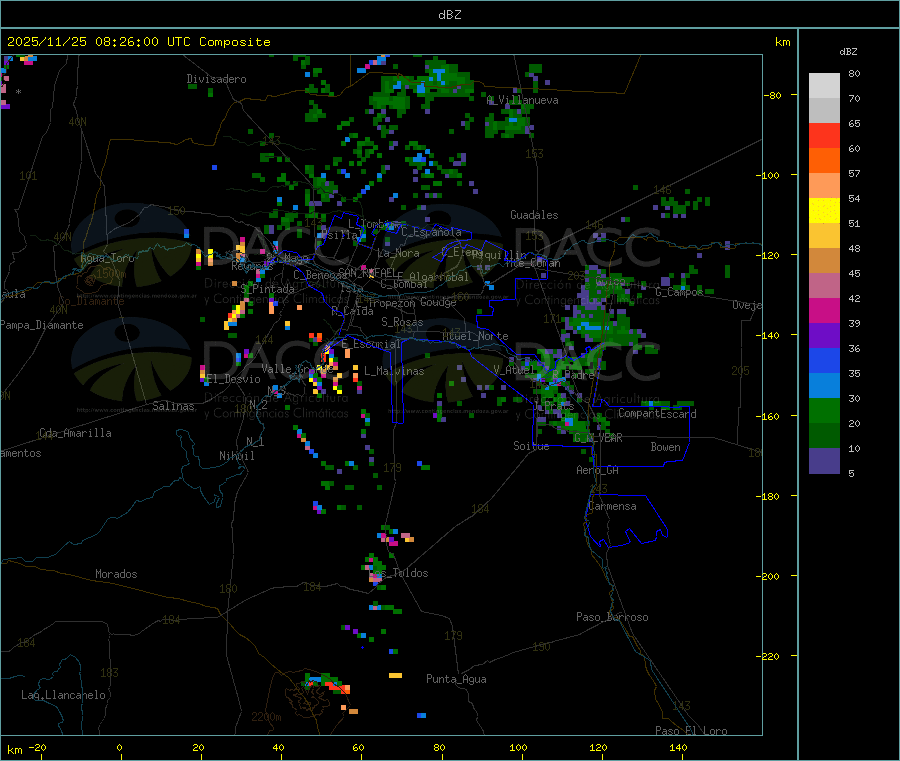Click the -160 km axis tick label
The image size is (900, 761).
point(769,416)
